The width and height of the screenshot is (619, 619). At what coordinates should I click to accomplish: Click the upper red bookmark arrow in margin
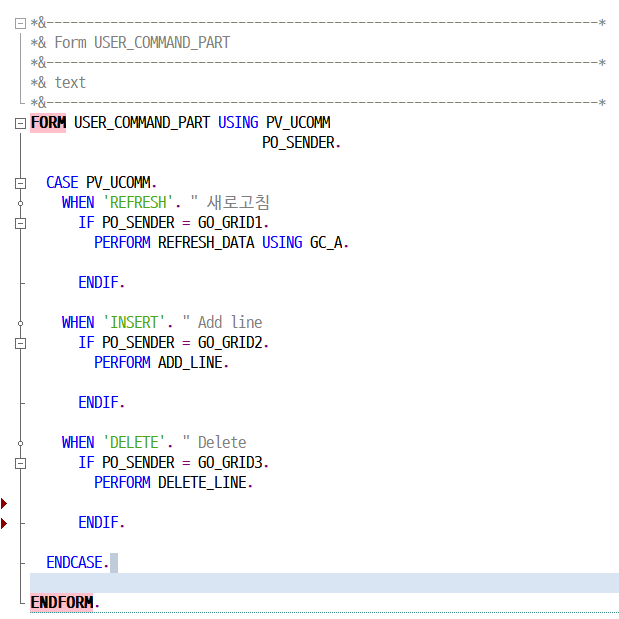click(x=4, y=503)
